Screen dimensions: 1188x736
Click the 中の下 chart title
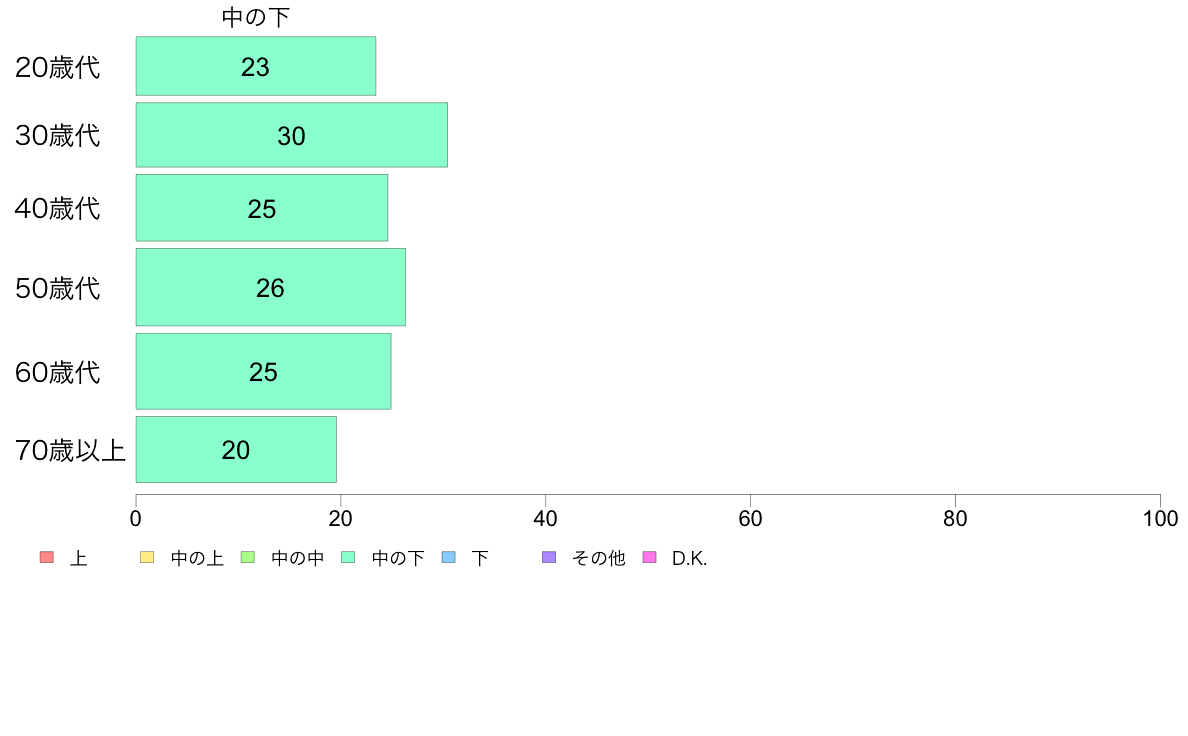click(255, 17)
